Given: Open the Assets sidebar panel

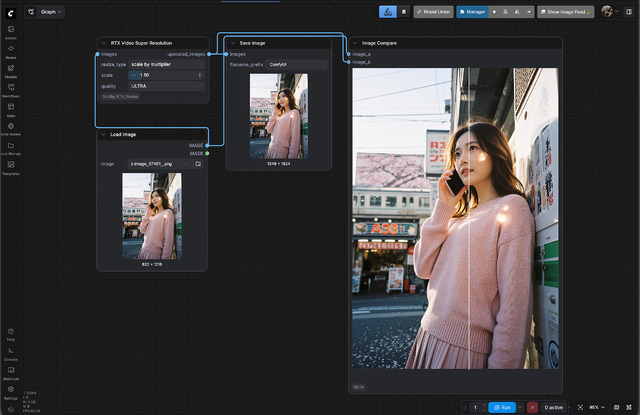Looking at the screenshot, I should point(11,31).
